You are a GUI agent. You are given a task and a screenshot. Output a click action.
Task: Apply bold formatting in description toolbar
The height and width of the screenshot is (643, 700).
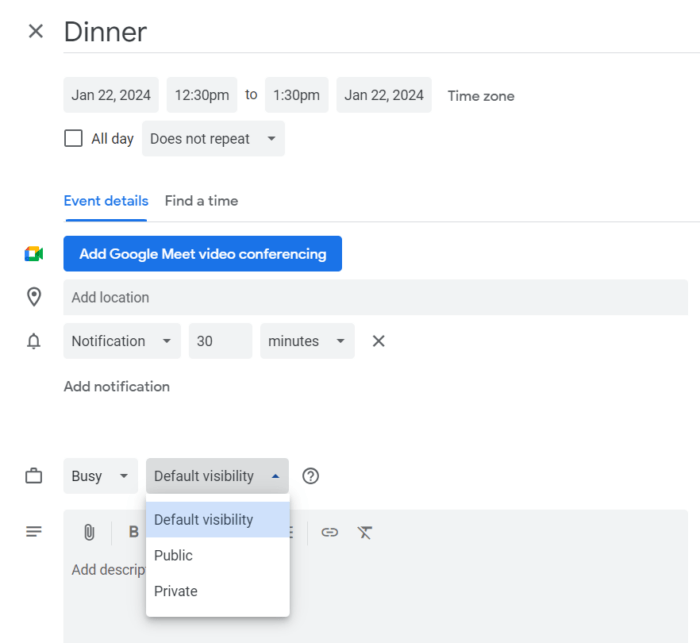[x=133, y=532]
